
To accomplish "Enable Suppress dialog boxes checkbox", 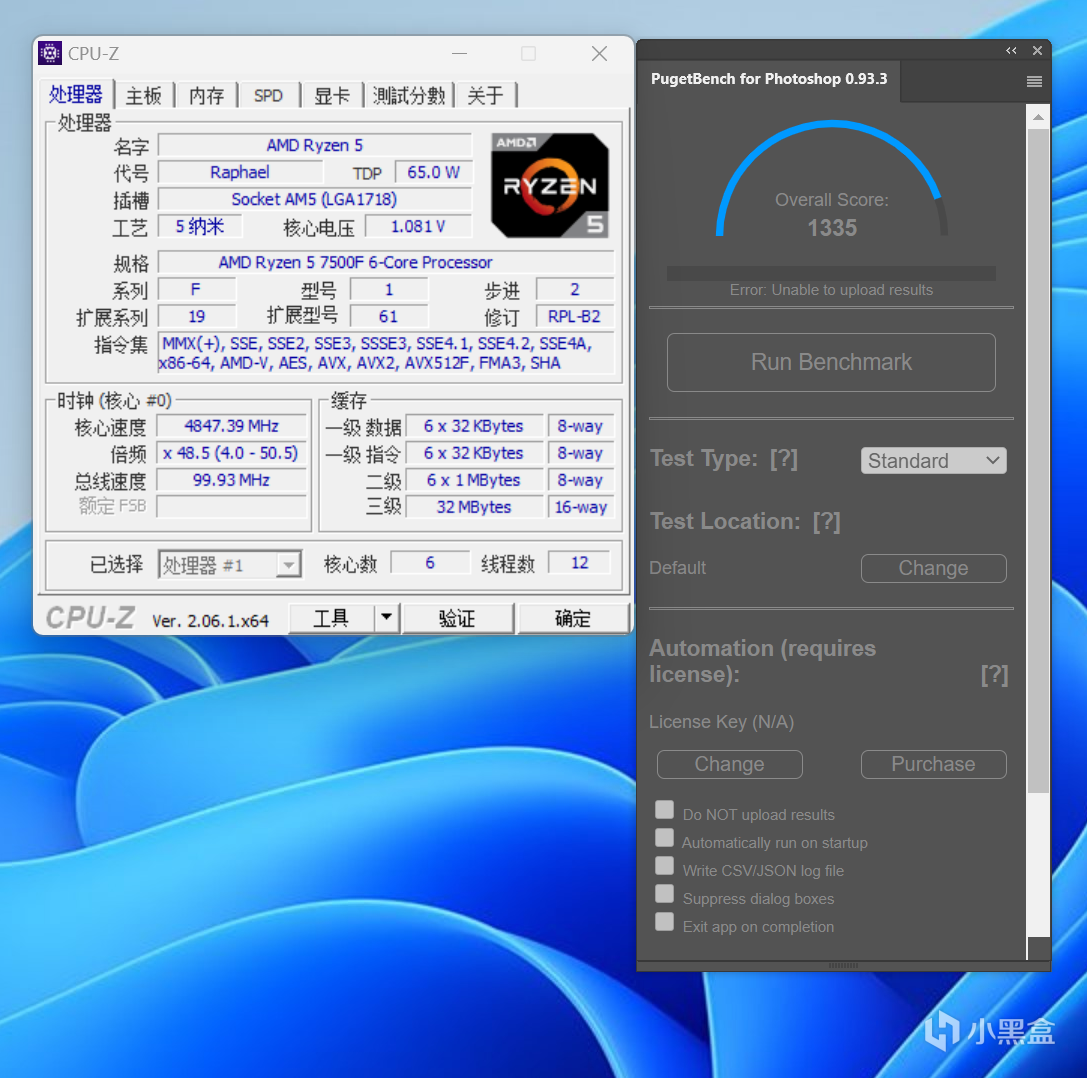I will tap(664, 894).
